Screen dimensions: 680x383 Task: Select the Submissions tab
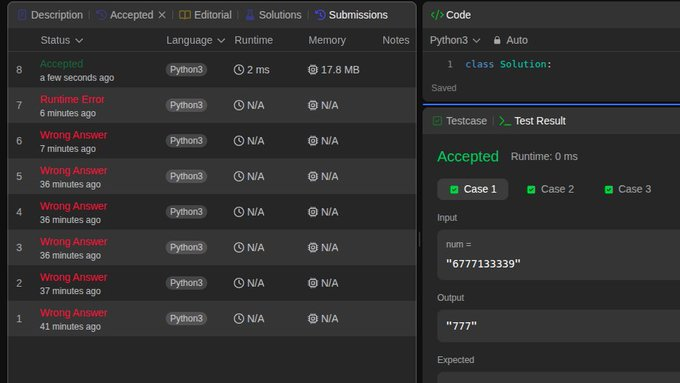coord(351,15)
